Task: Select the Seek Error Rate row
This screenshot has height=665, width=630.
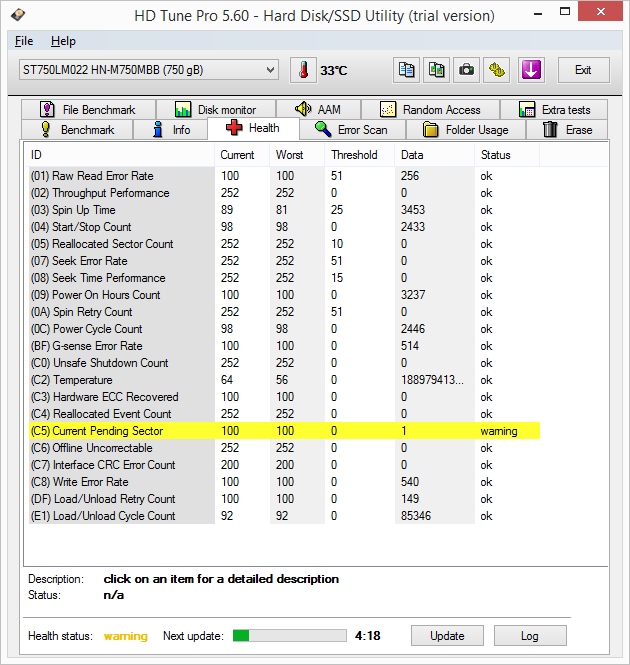Action: click(284, 261)
